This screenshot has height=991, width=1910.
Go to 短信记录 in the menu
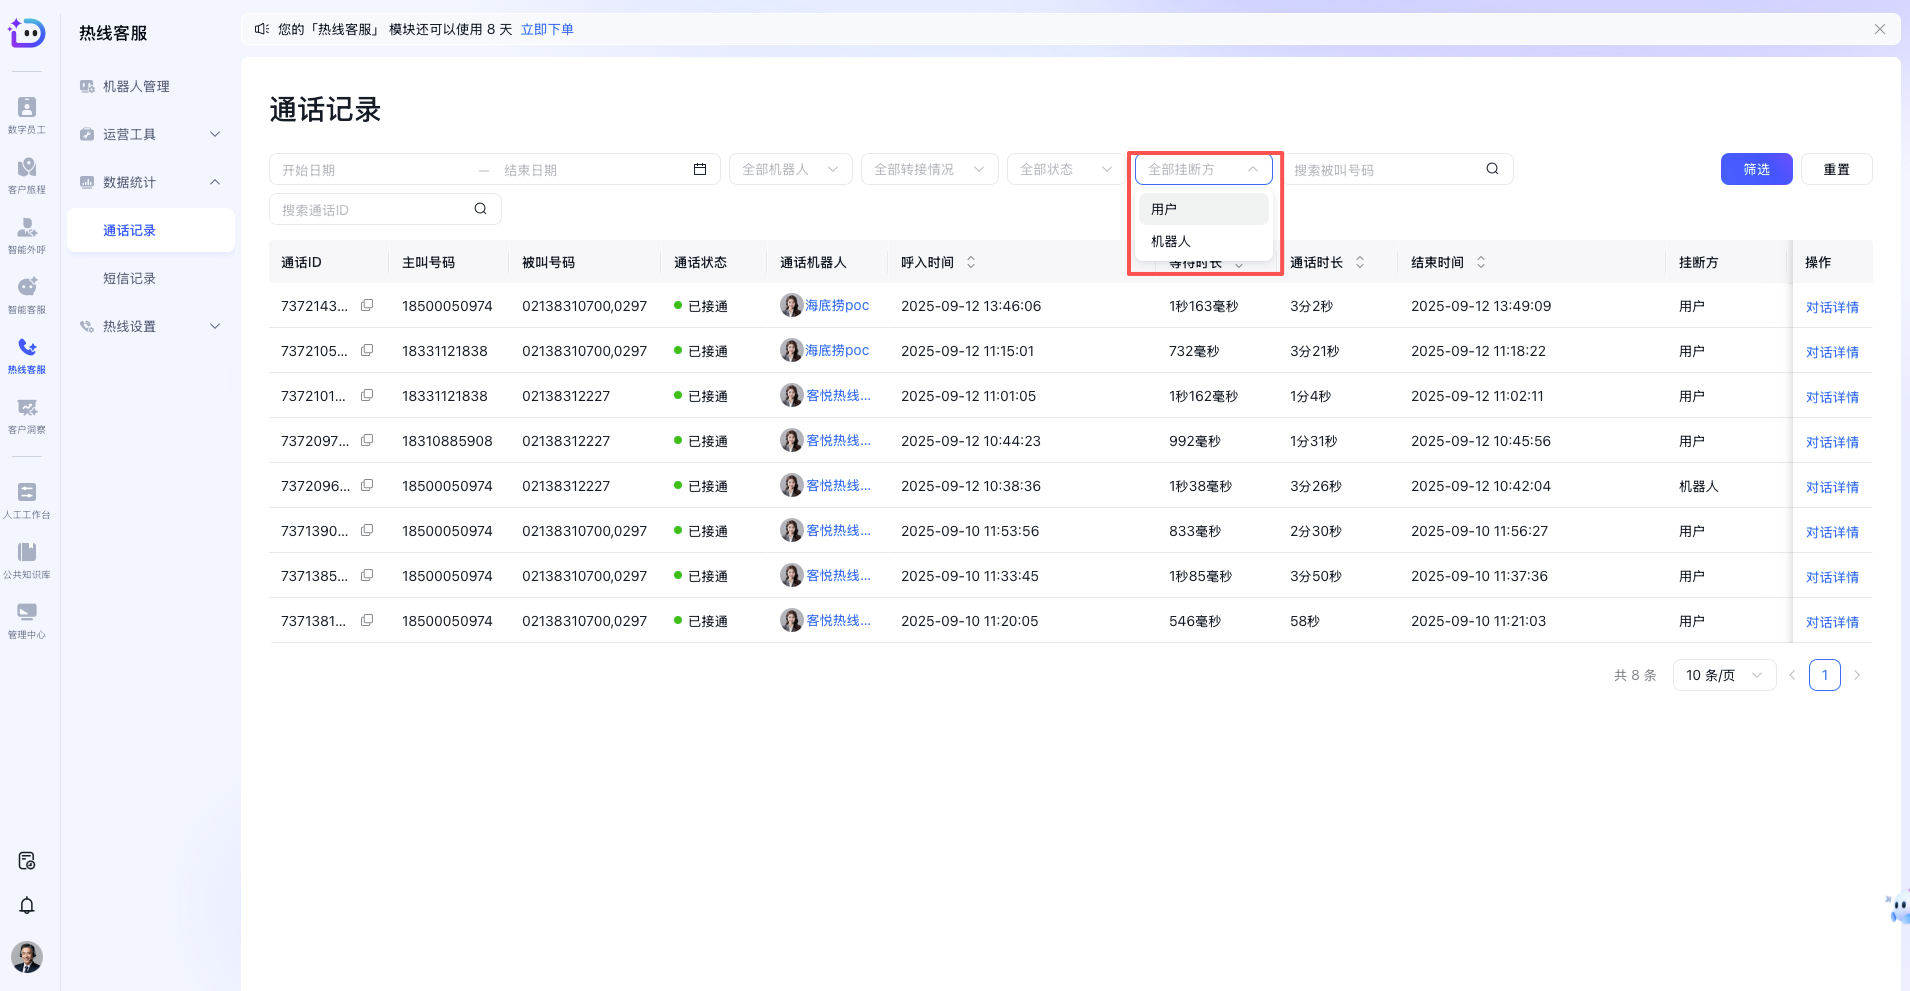click(129, 278)
